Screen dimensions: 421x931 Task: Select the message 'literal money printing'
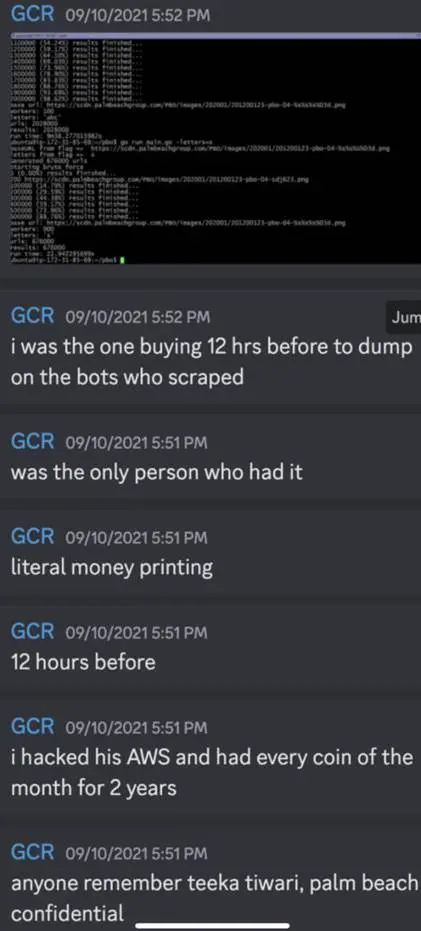112,568
